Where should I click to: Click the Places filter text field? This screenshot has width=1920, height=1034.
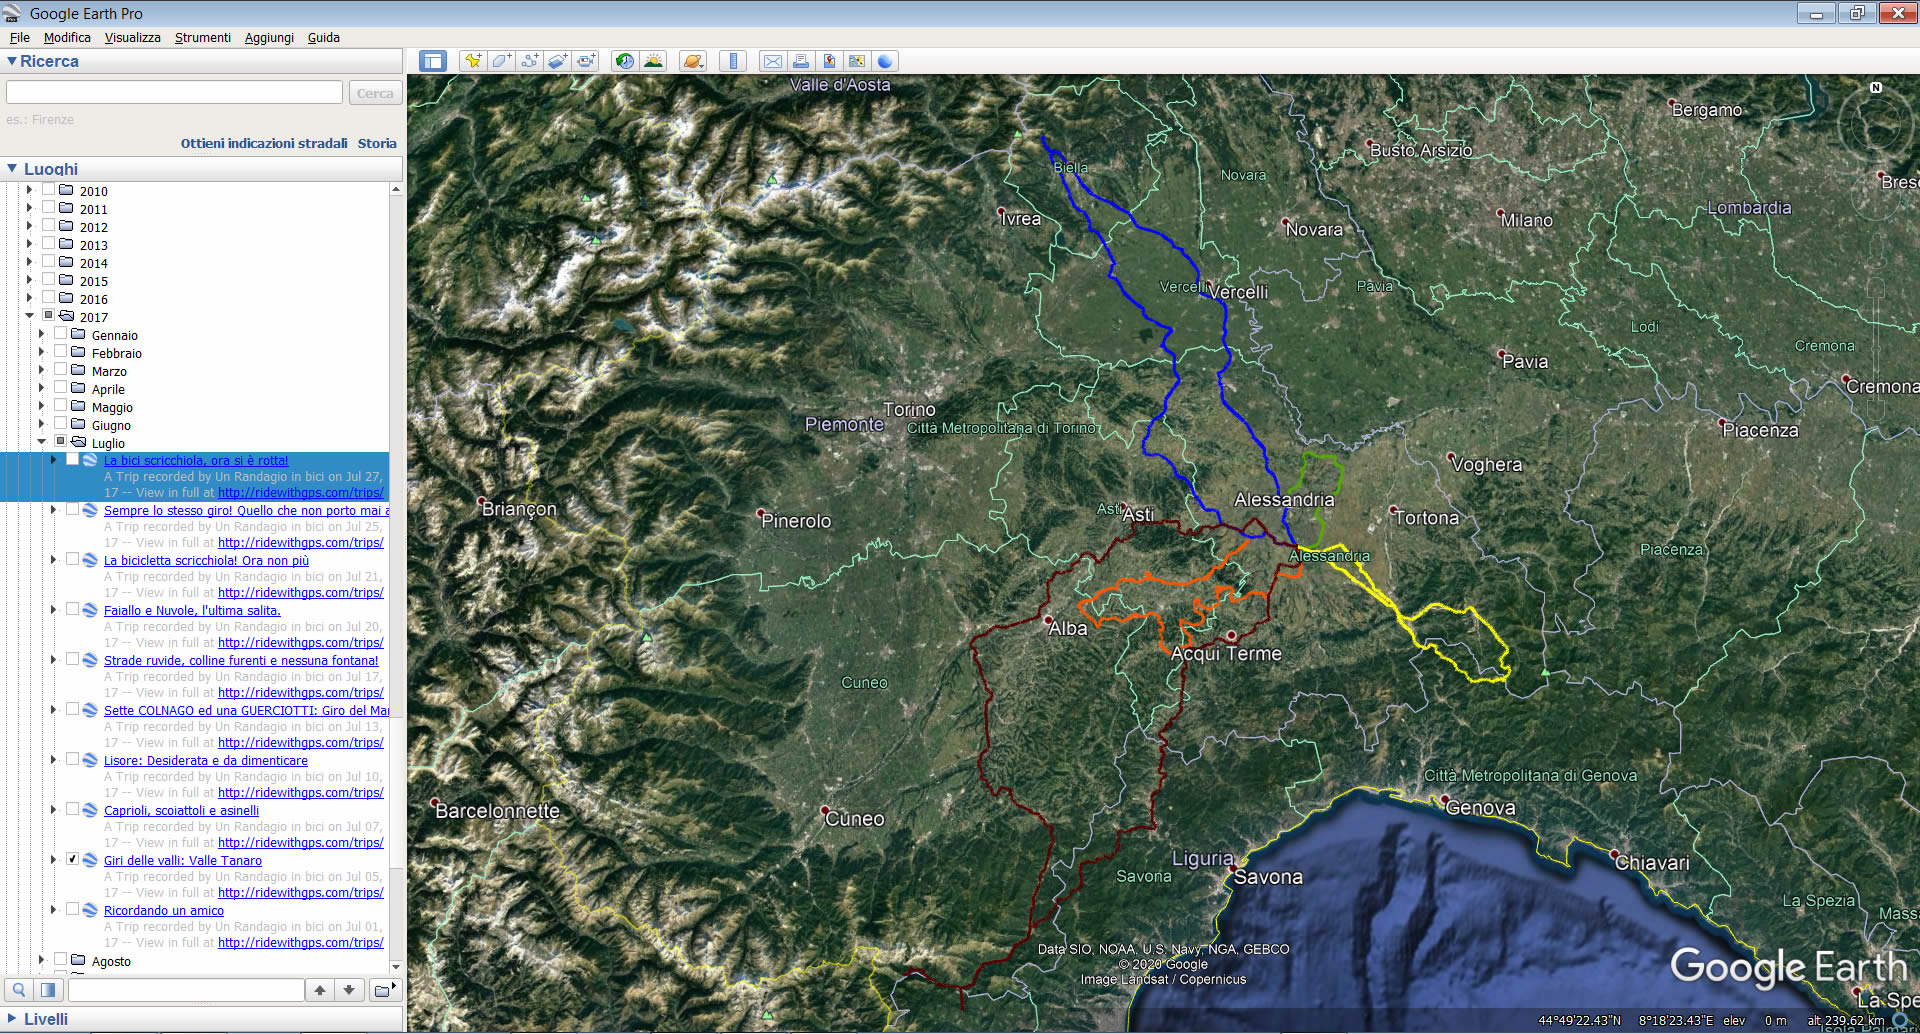(186, 990)
